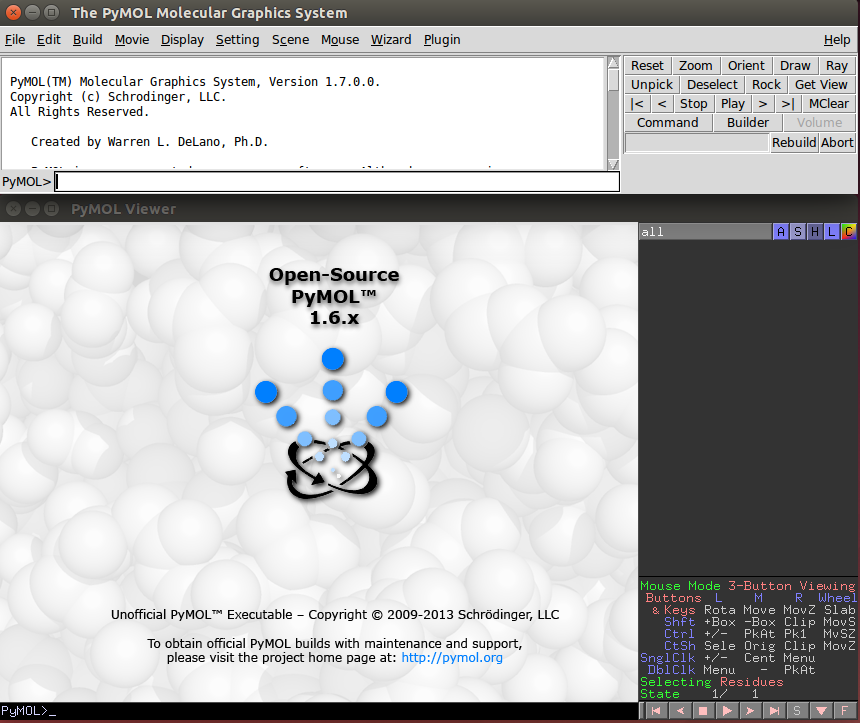Close the main PyMOL window

pyautogui.click(x=14, y=12)
